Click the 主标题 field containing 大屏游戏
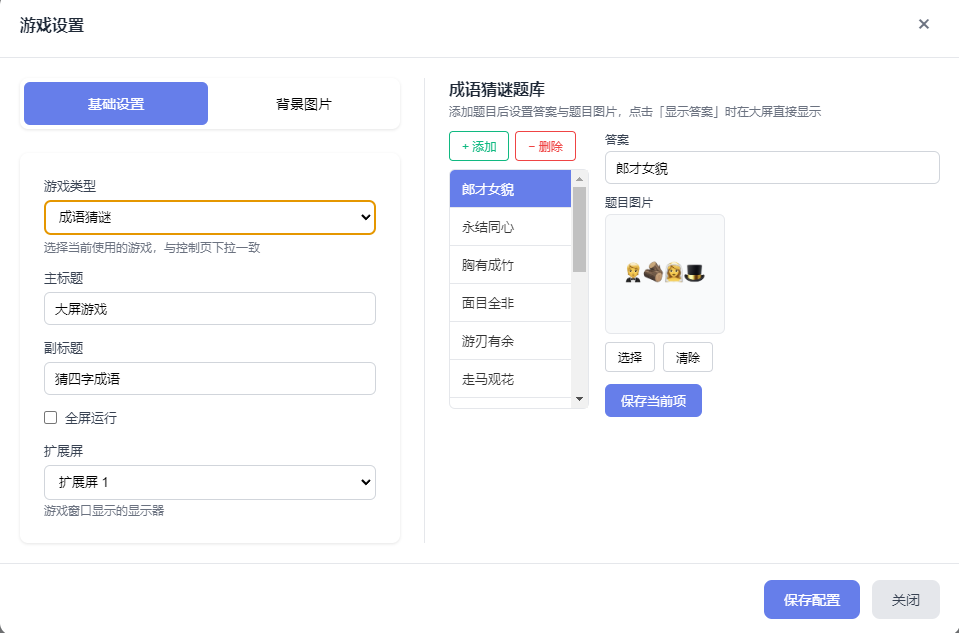This screenshot has width=959, height=633. tap(209, 308)
